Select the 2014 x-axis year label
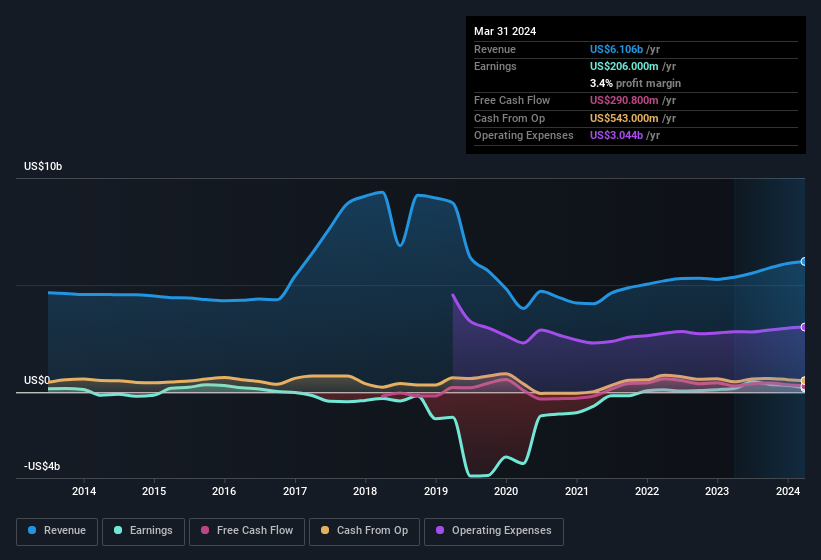This screenshot has height=560, width=821. pyautogui.click(x=84, y=491)
